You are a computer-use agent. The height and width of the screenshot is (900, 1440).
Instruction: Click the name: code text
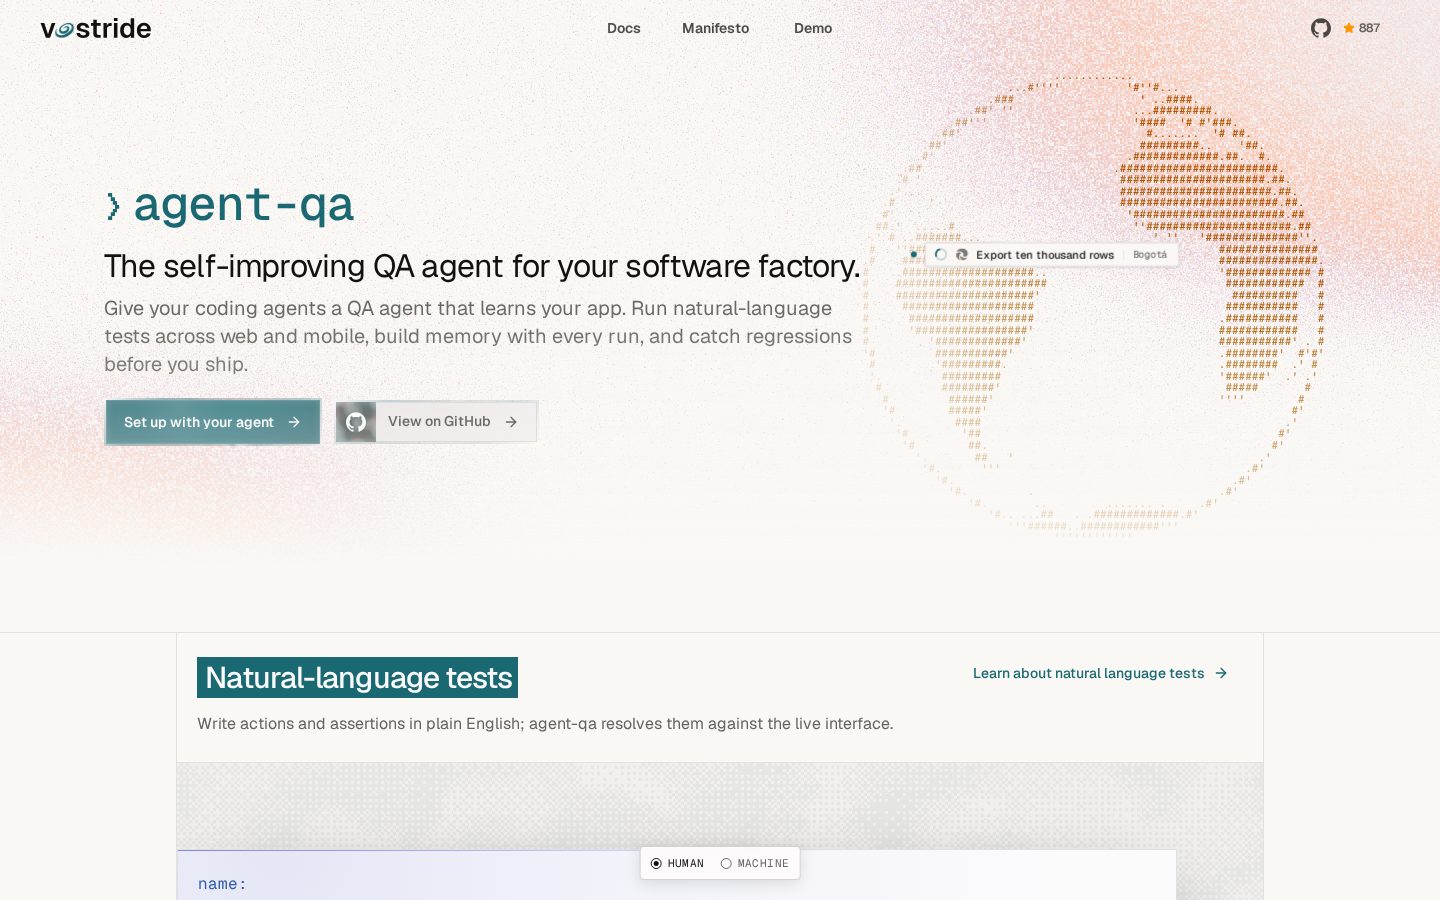tap(222, 884)
